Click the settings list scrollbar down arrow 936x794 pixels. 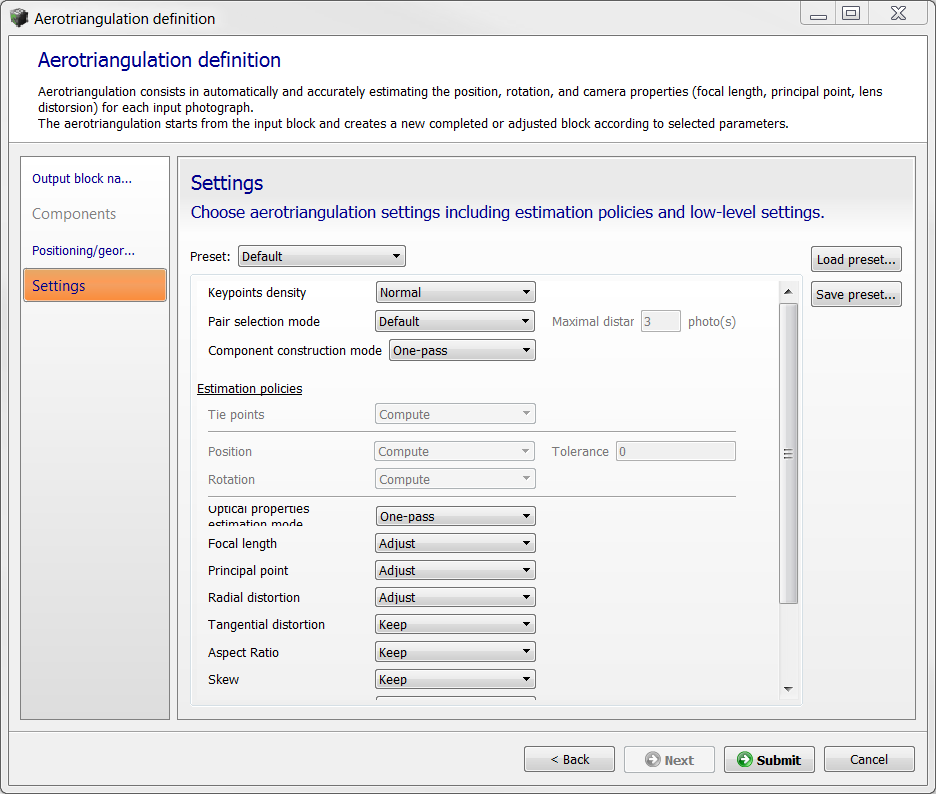(788, 689)
